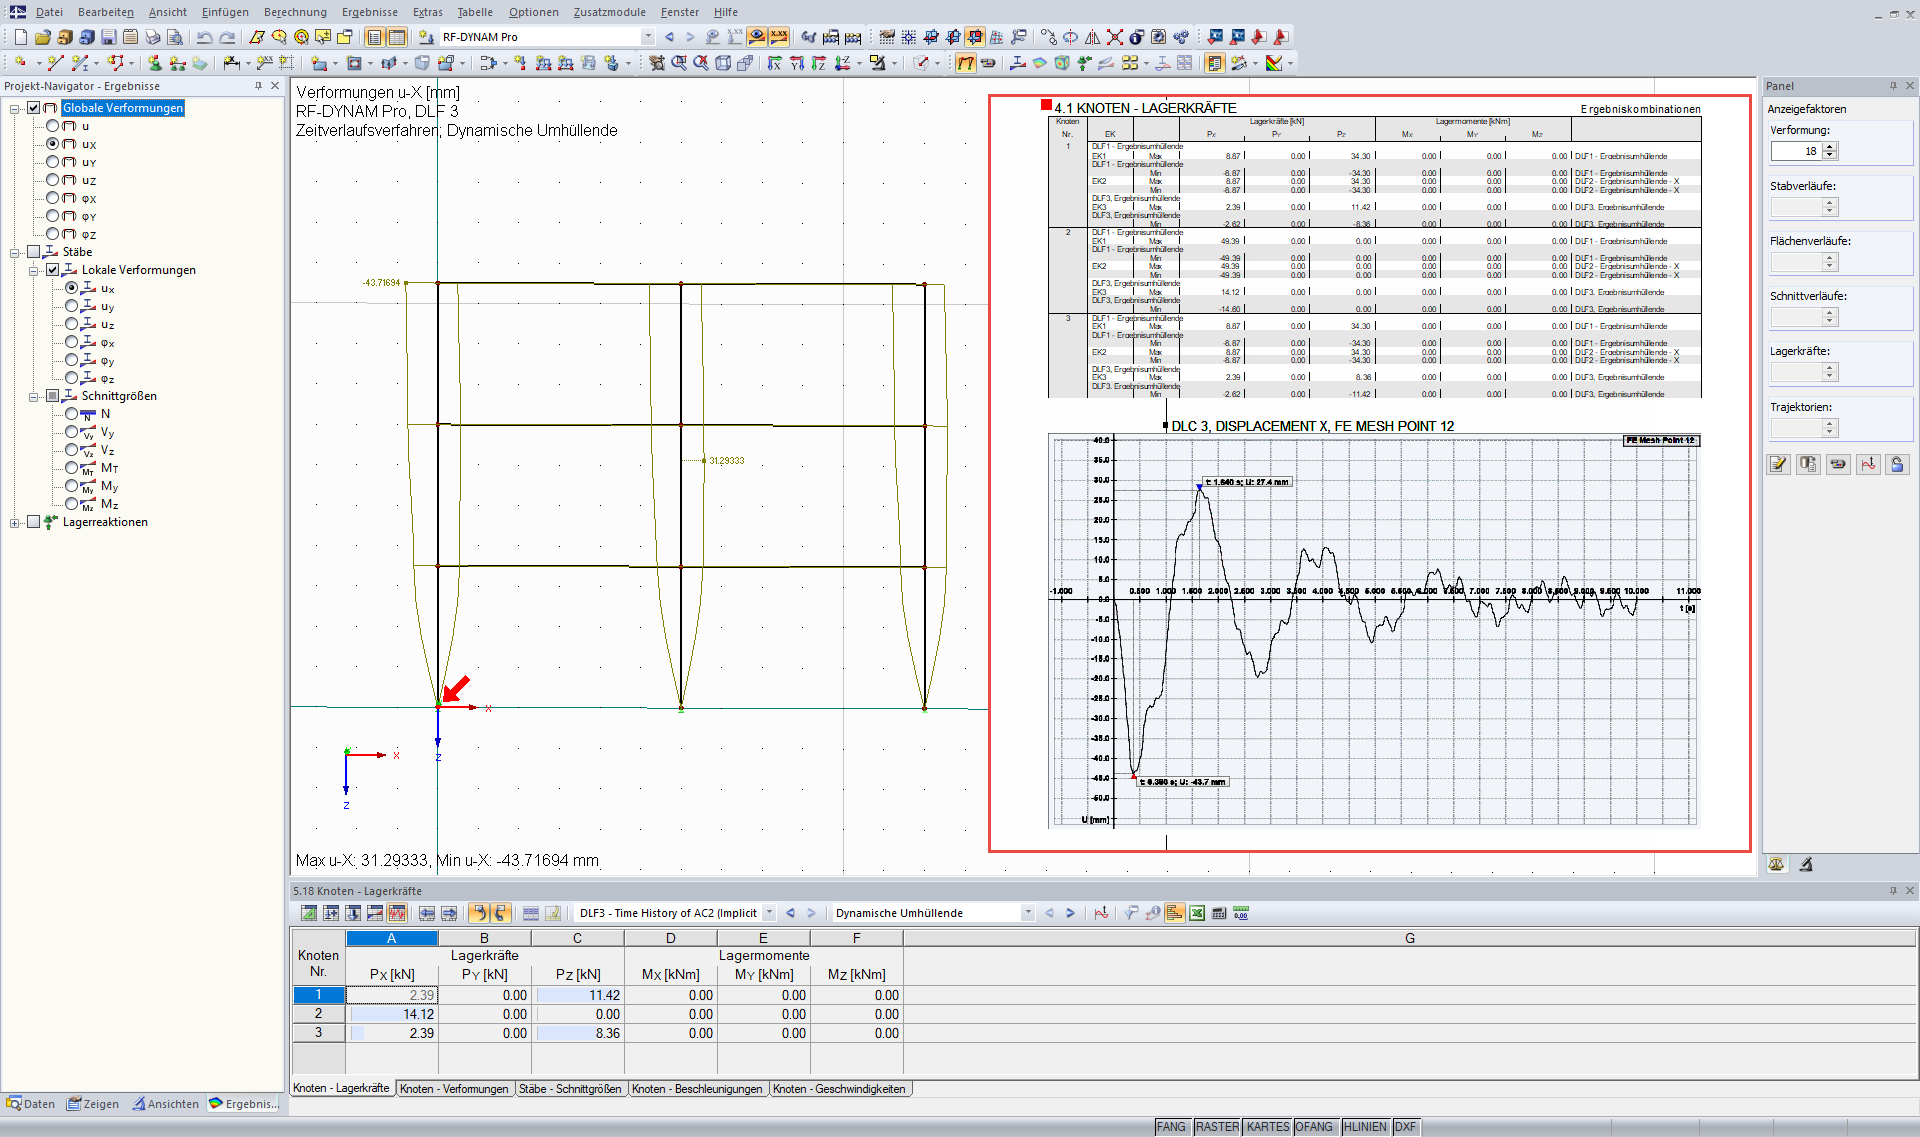Increase the Verformung factor with its stepper

tap(1830, 146)
